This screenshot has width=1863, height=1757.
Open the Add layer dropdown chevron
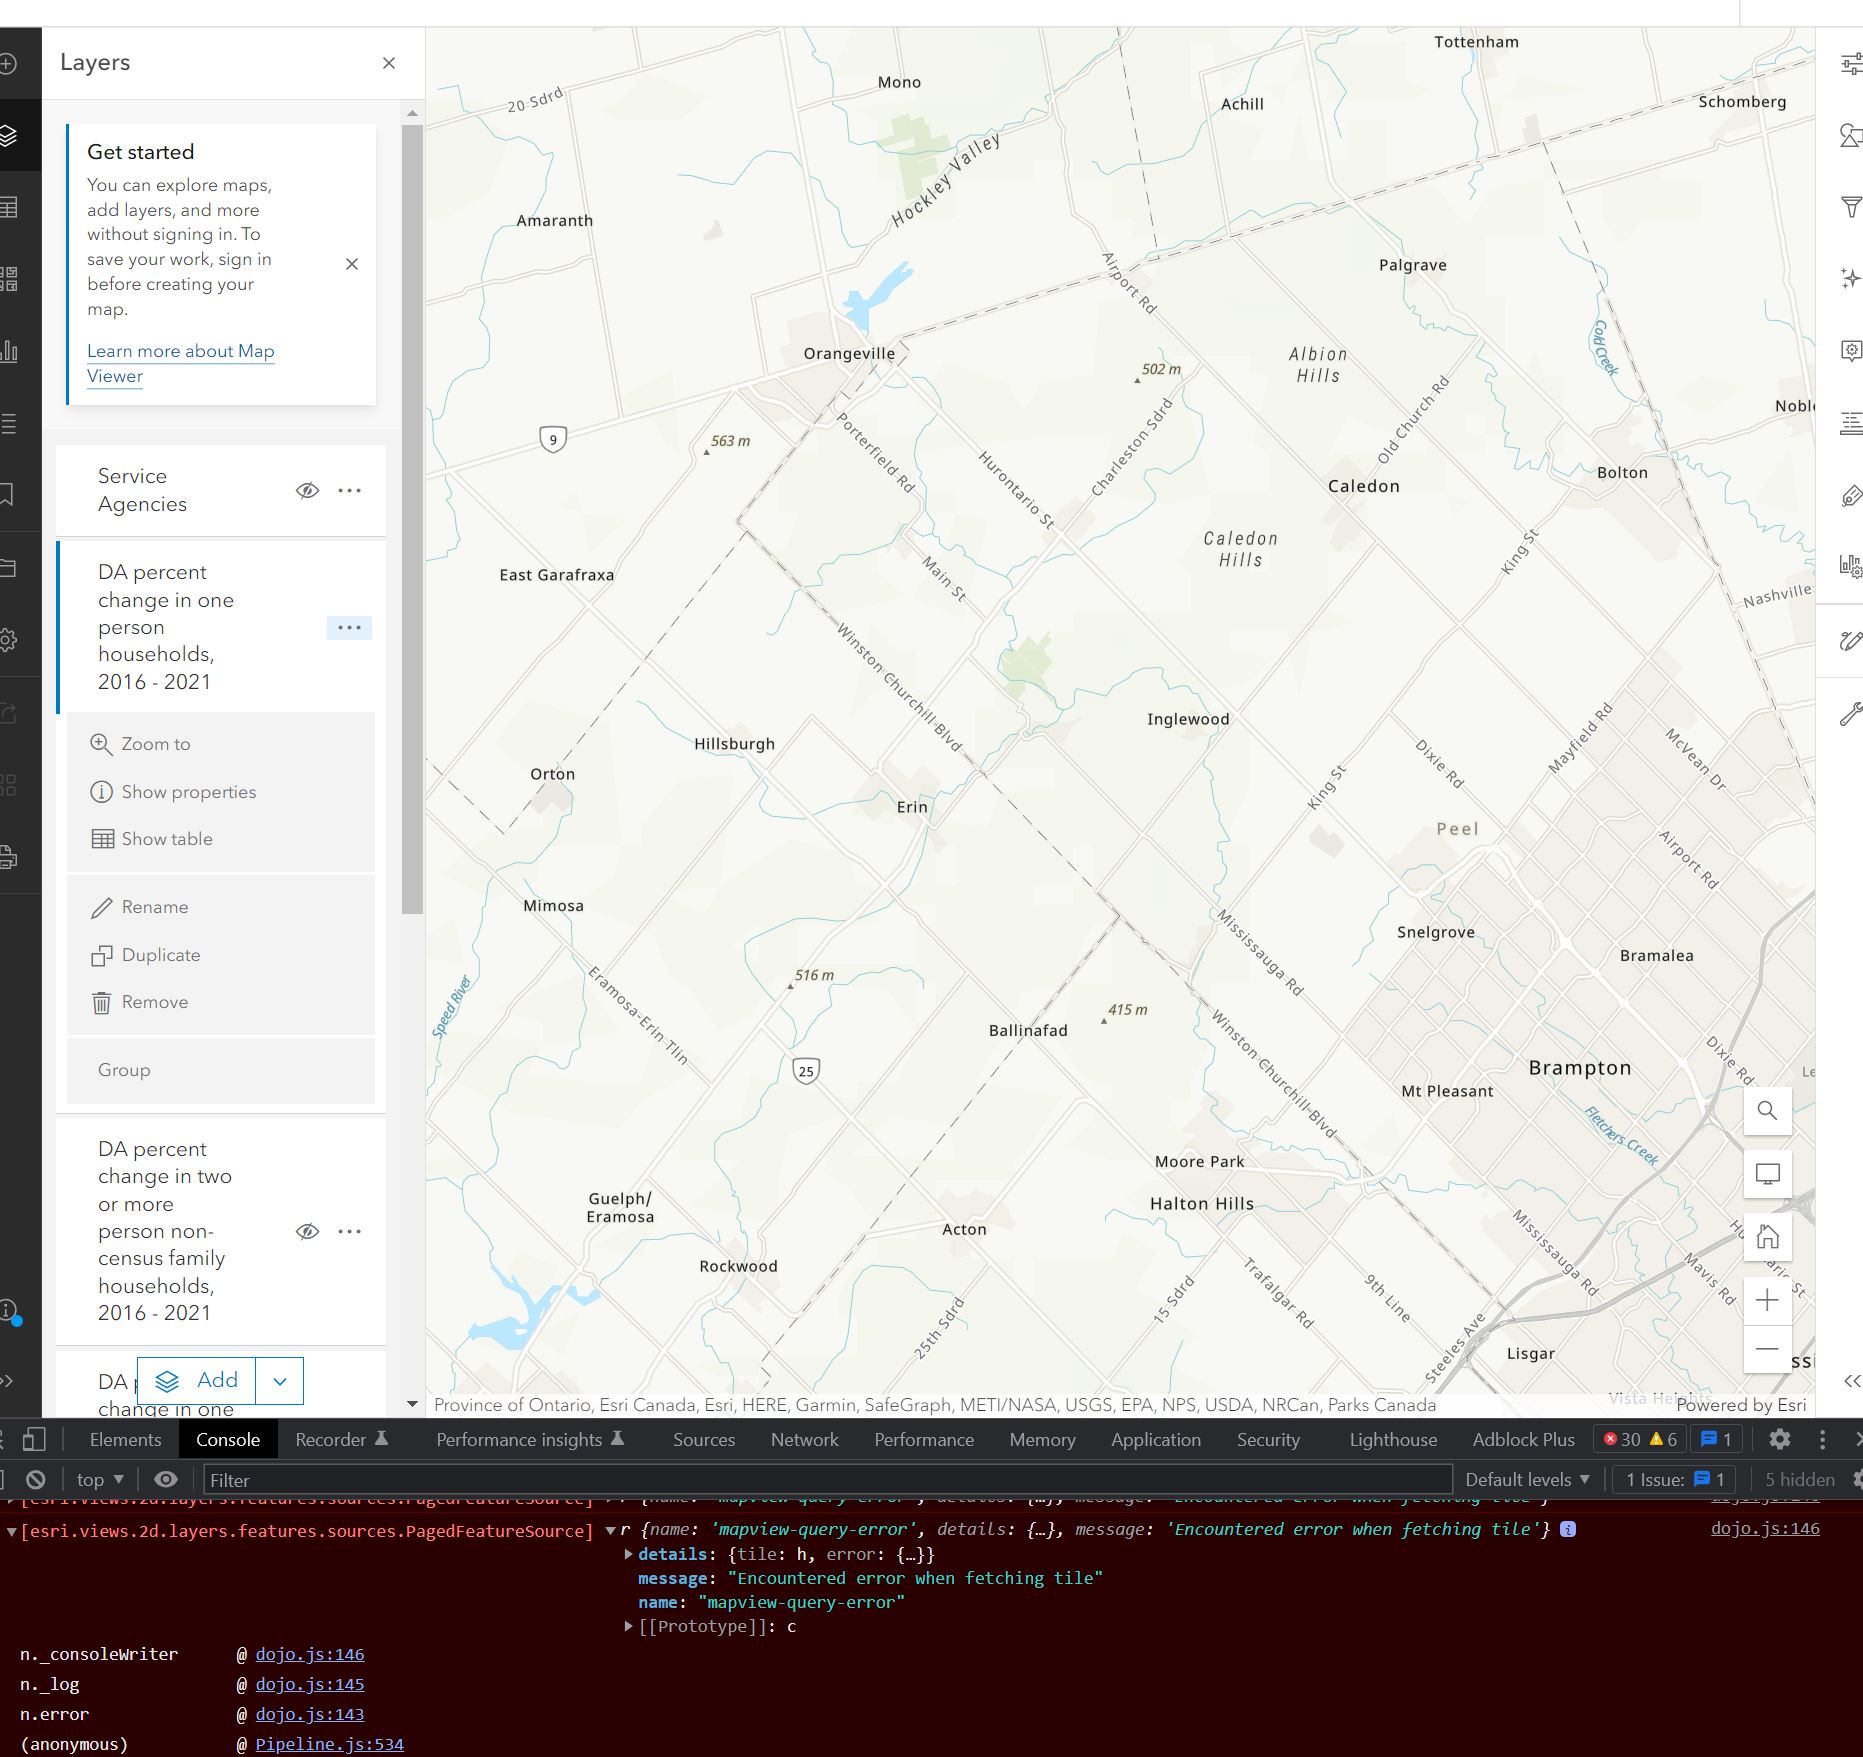[279, 1380]
